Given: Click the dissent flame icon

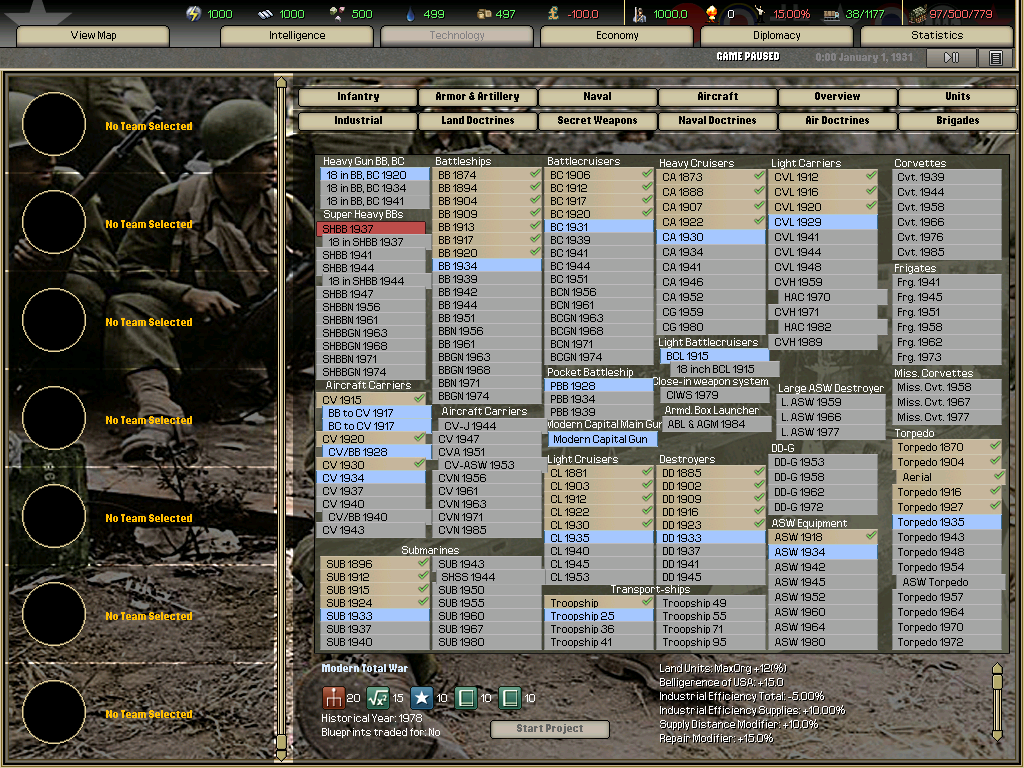Looking at the screenshot, I should tap(712, 14).
